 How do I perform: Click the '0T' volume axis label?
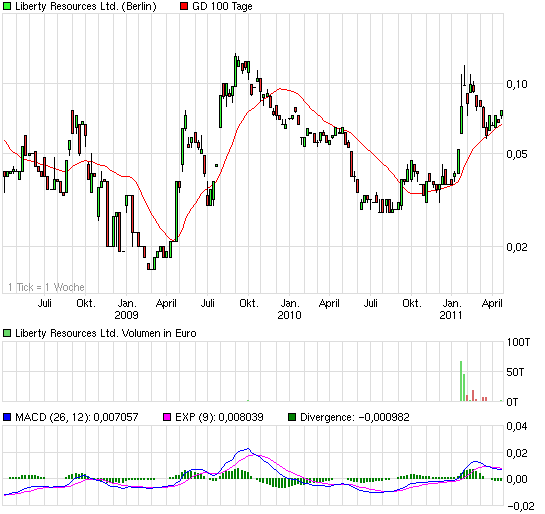coord(513,402)
